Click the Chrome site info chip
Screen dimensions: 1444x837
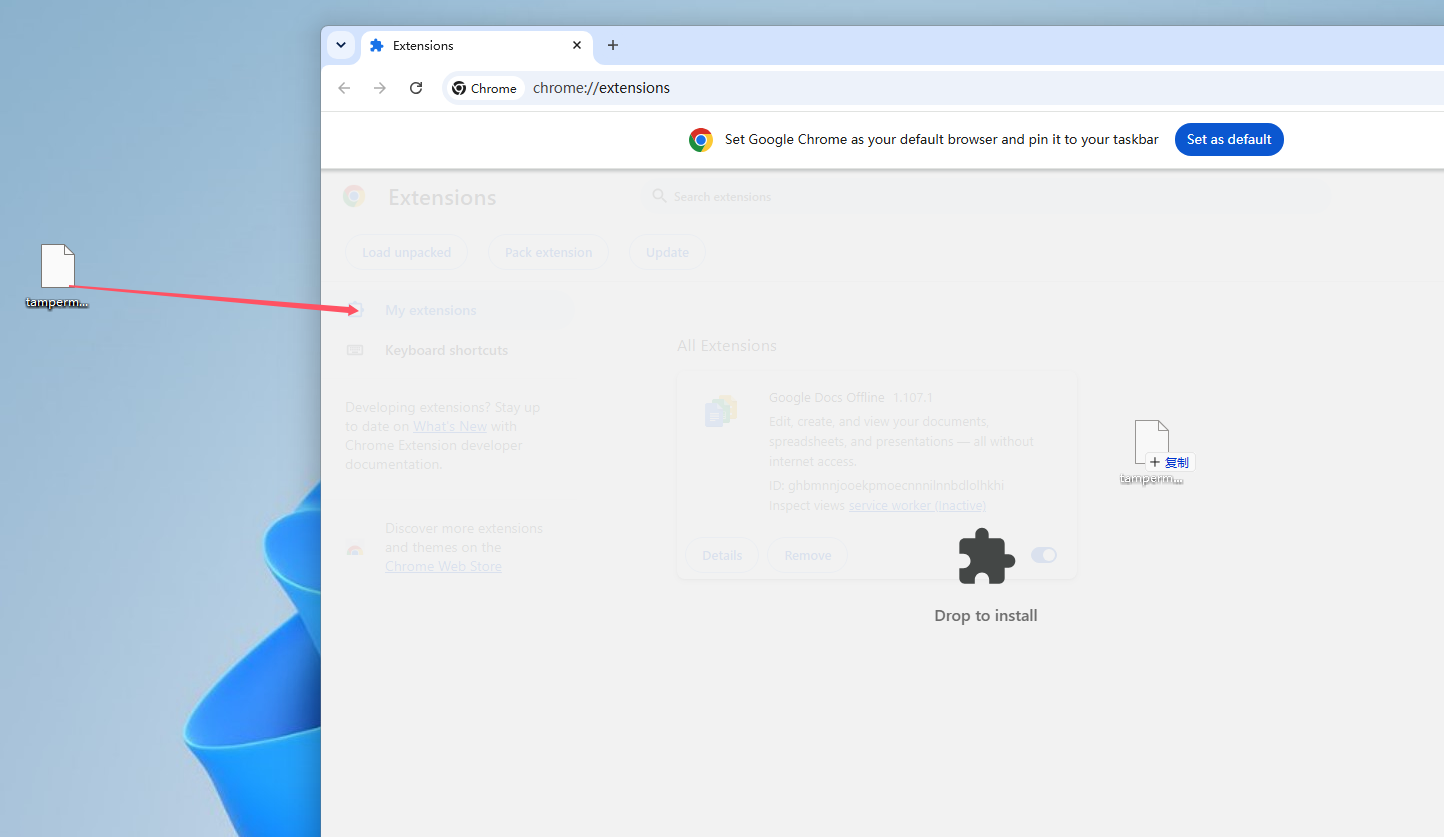tap(485, 88)
